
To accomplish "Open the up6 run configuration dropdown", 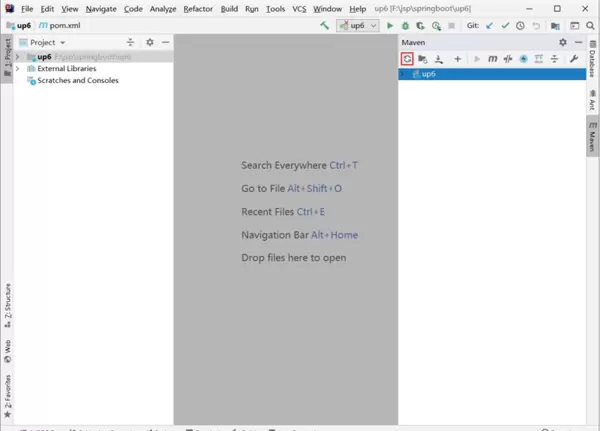I will tap(359, 25).
